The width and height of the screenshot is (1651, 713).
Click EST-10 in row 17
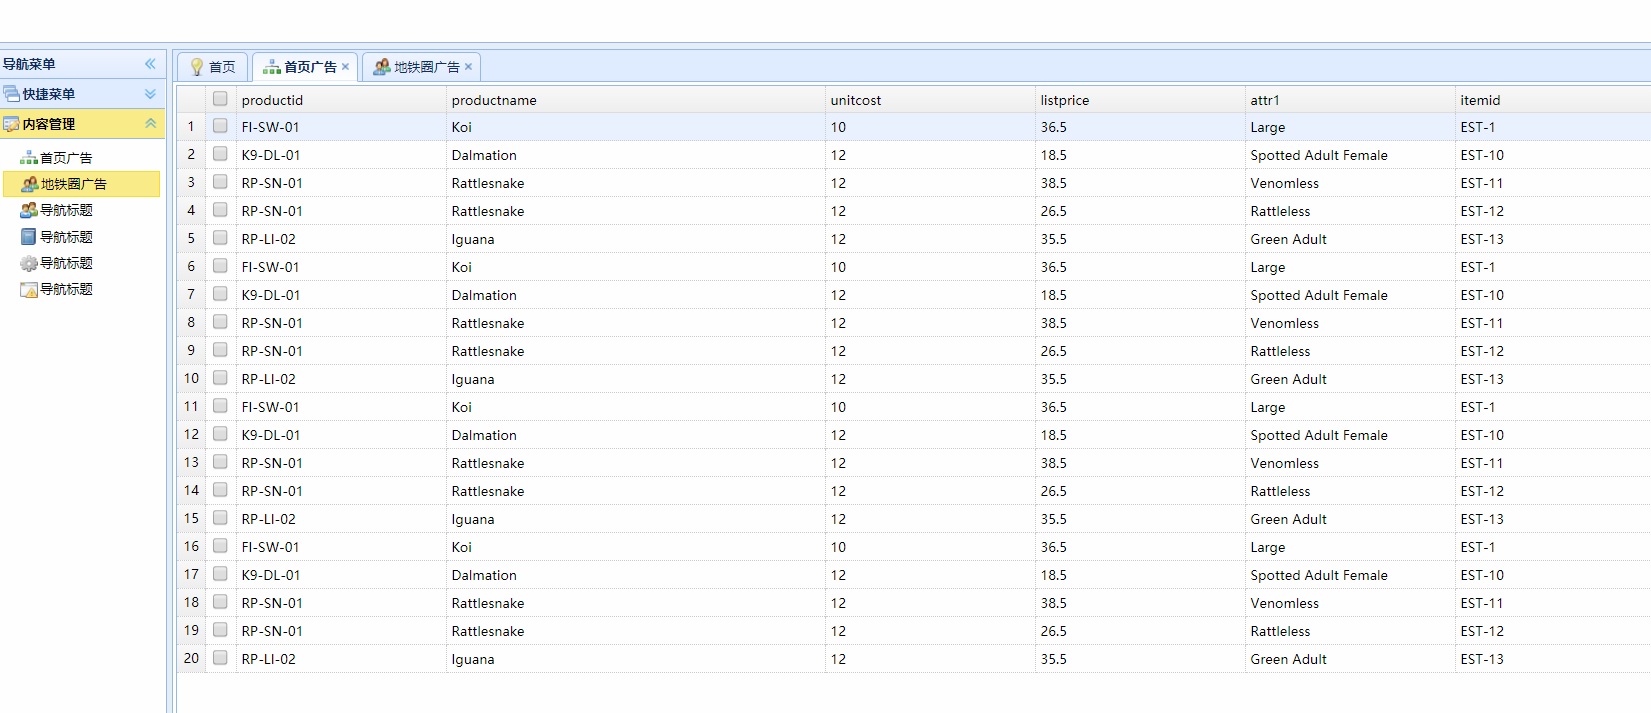(1482, 575)
